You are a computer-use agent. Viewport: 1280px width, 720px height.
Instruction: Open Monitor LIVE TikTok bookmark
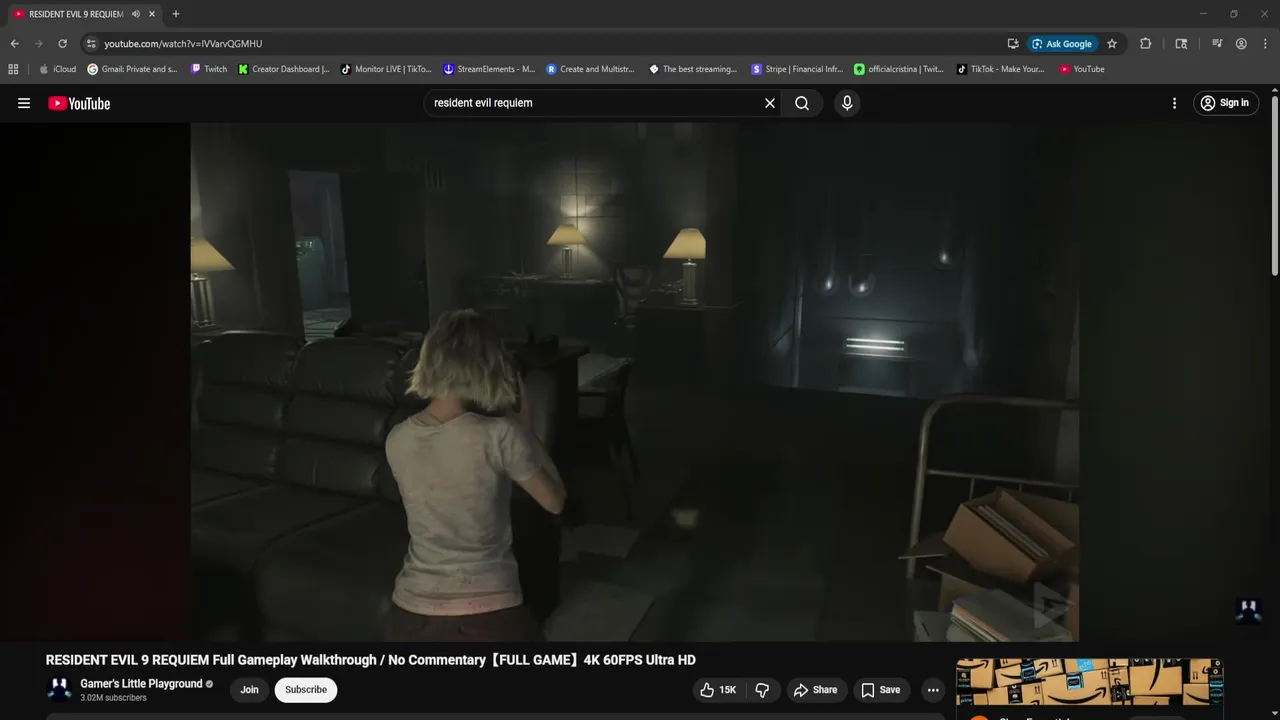coord(386,69)
